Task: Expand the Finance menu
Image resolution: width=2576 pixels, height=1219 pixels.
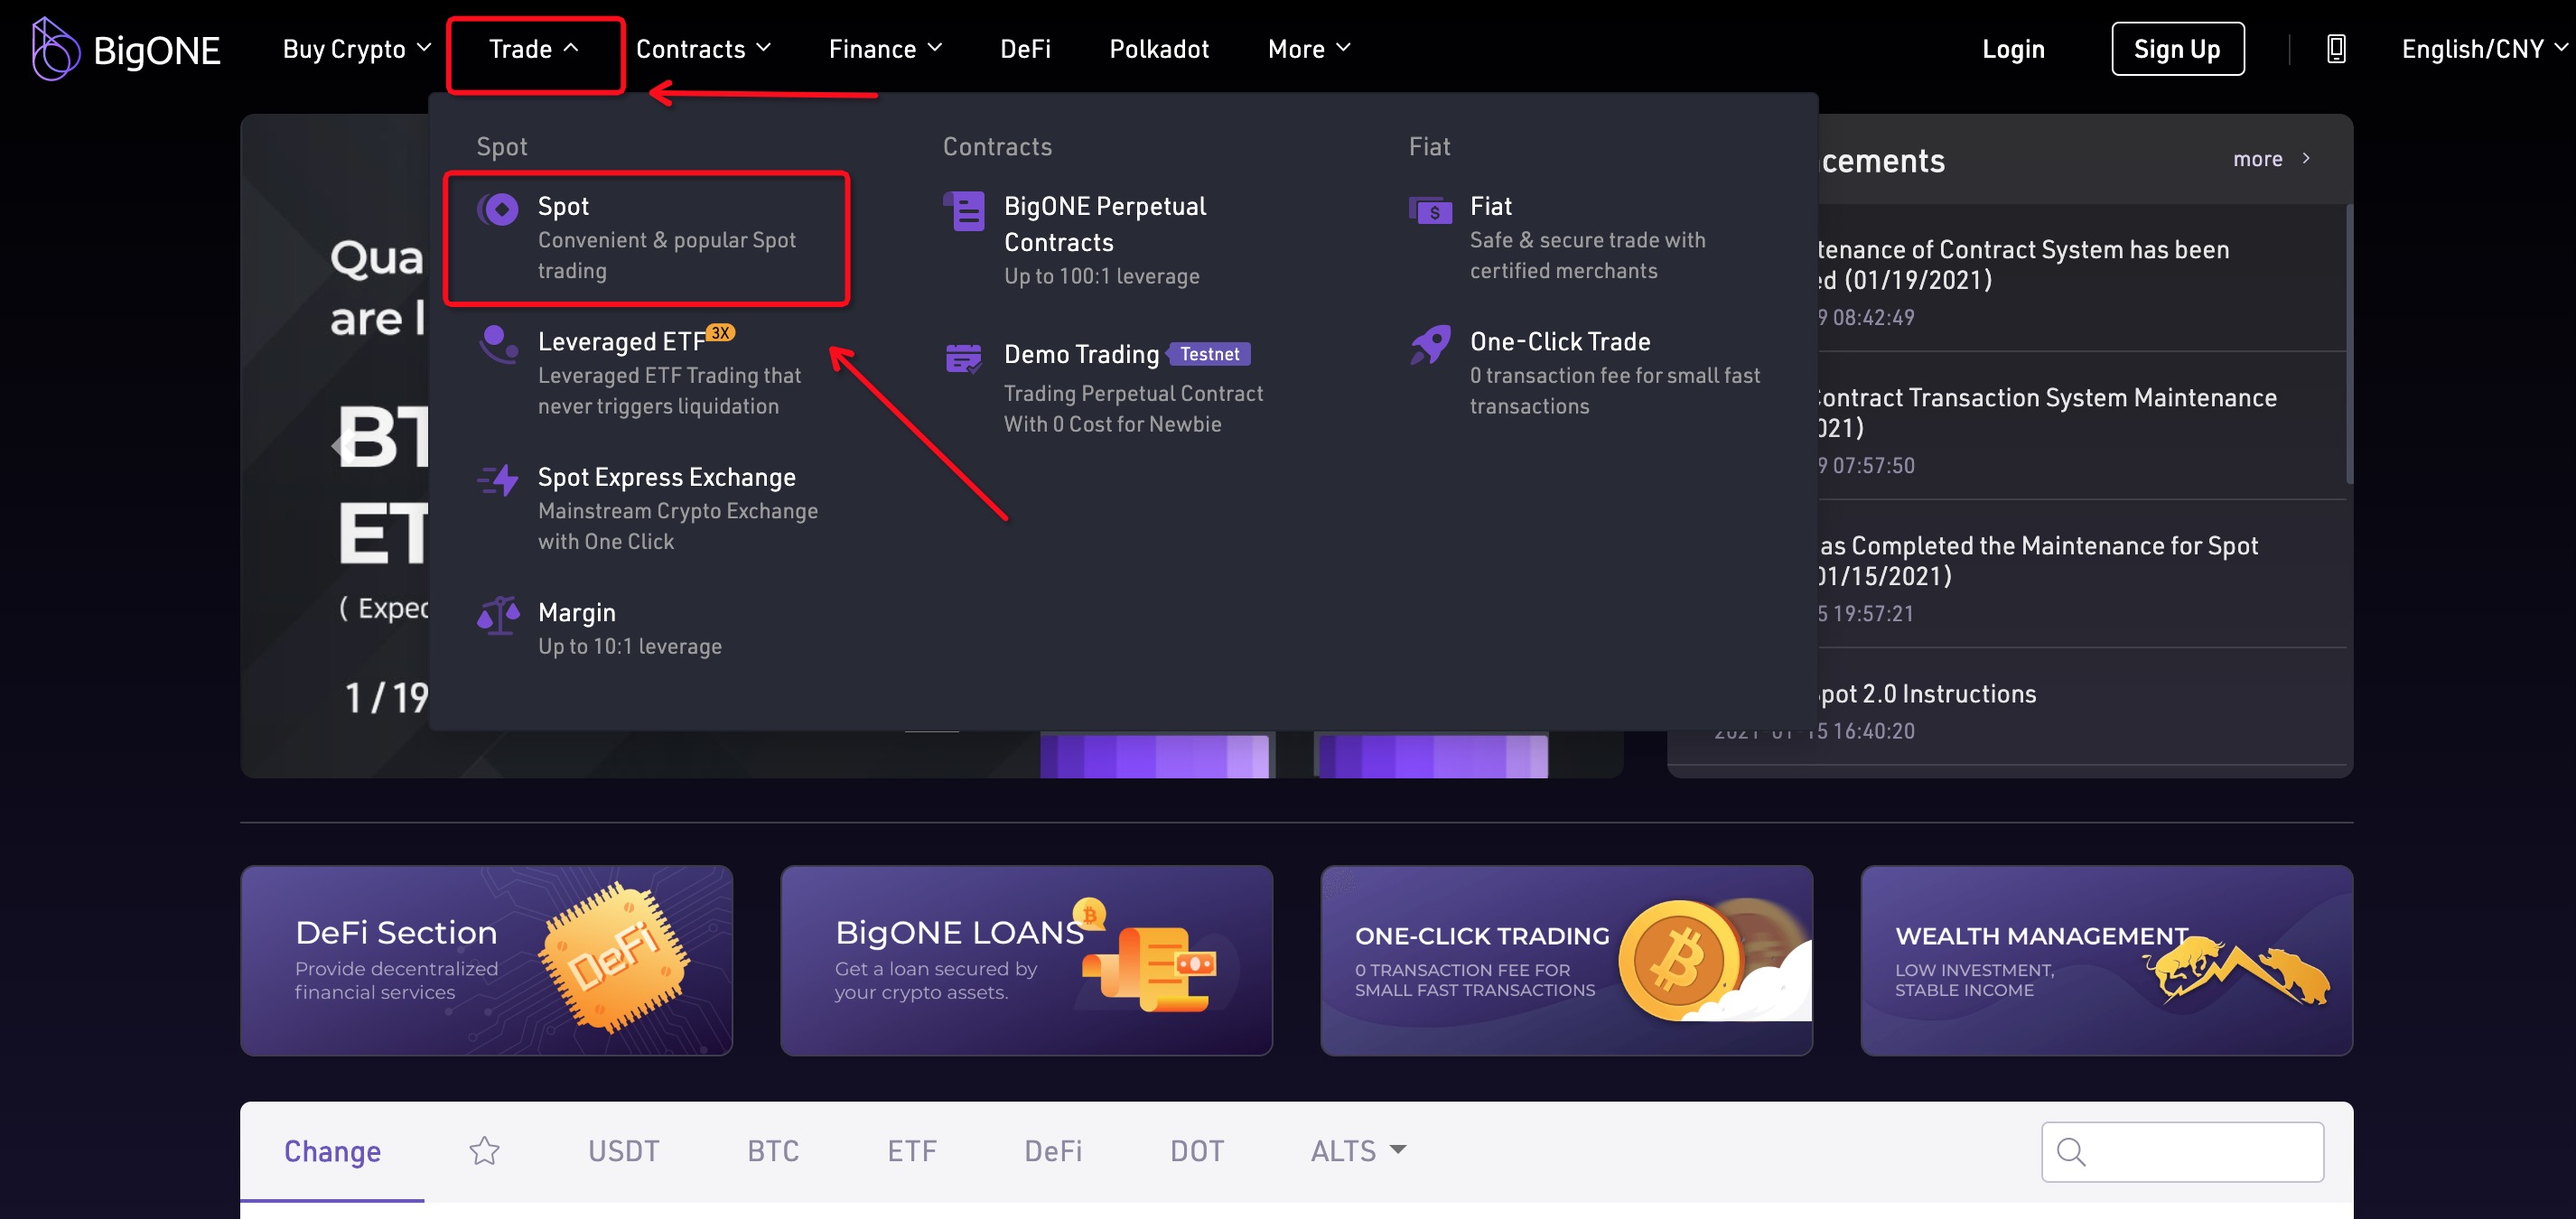Action: click(x=885, y=49)
